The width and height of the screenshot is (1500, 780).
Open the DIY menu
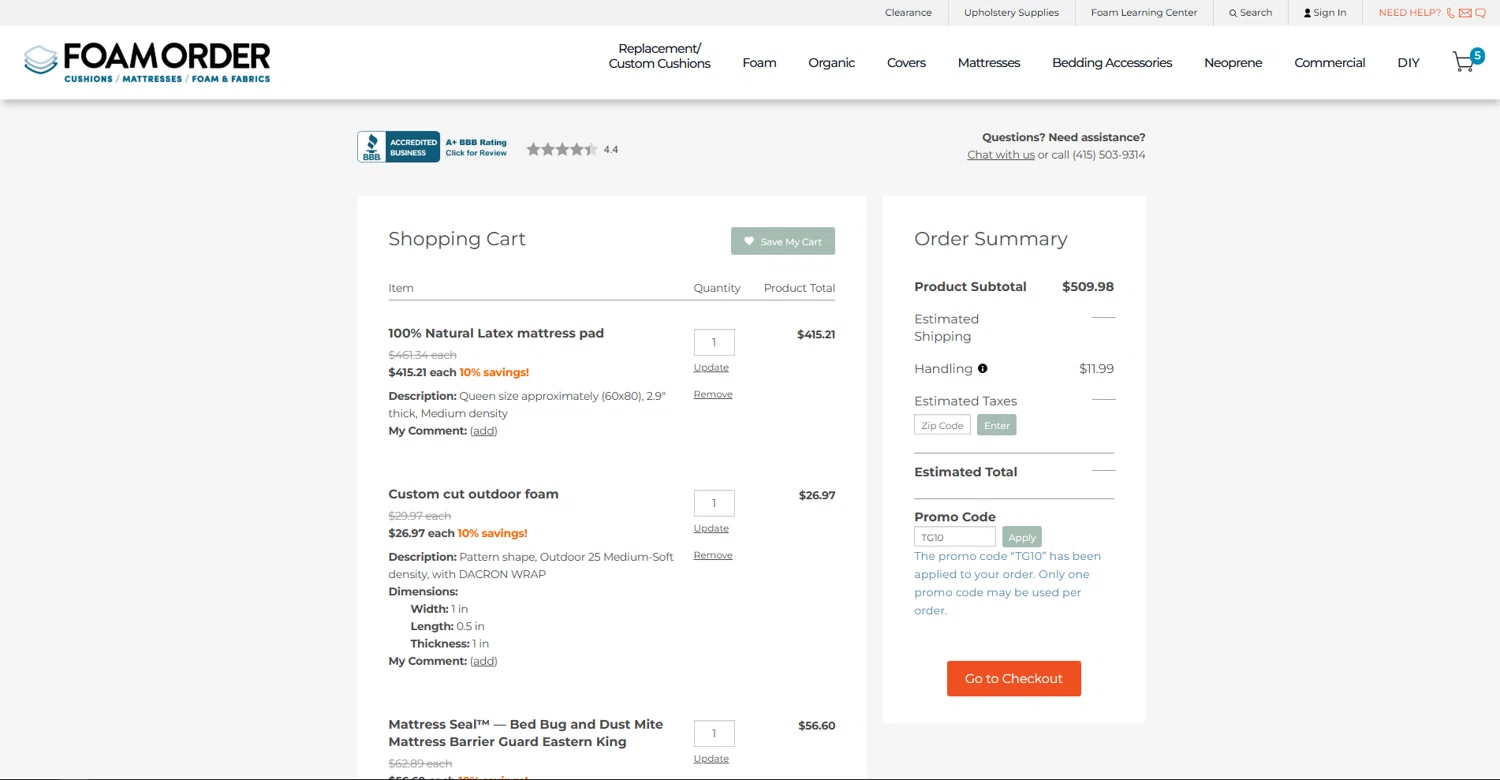1408,62
